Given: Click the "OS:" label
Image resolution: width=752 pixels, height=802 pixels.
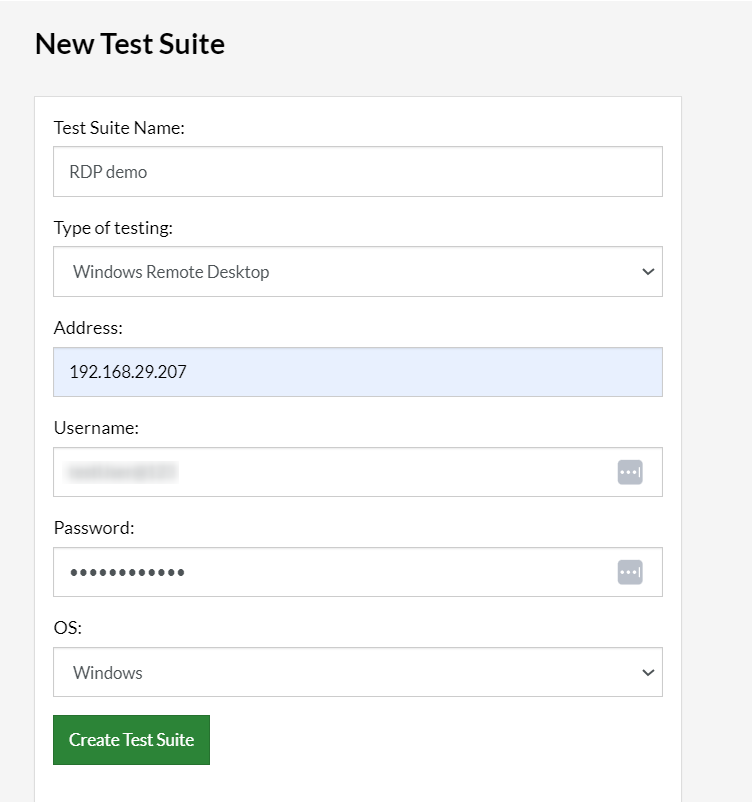Looking at the screenshot, I should point(68,628).
